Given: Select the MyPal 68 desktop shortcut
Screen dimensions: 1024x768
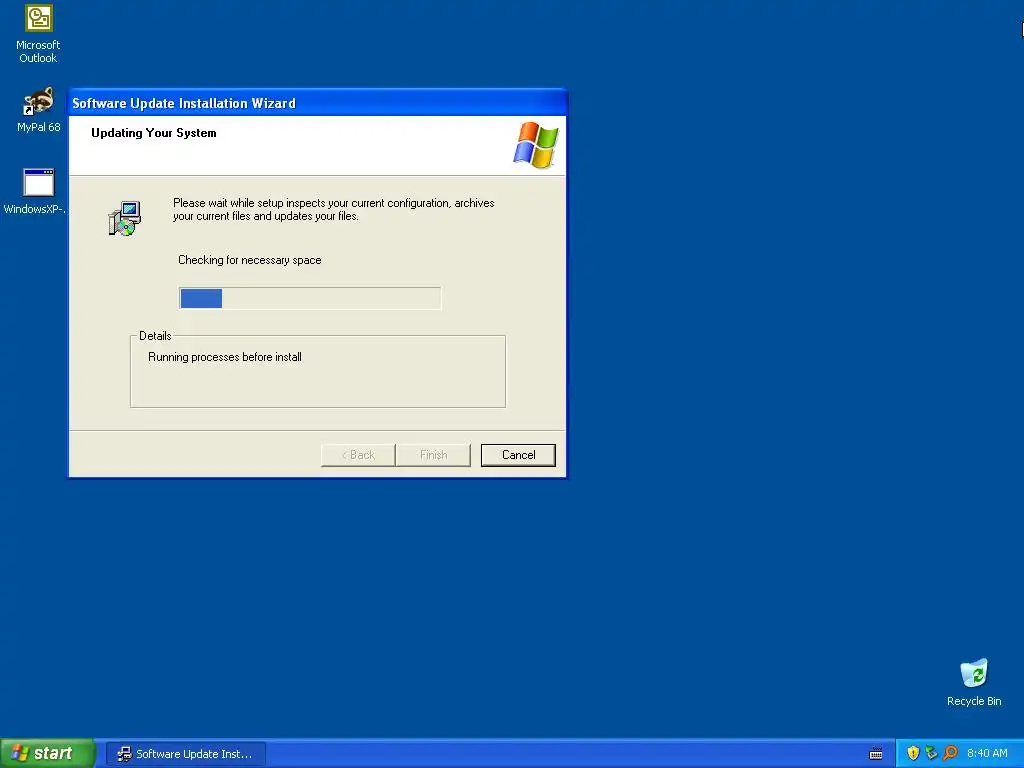Looking at the screenshot, I should [38, 110].
